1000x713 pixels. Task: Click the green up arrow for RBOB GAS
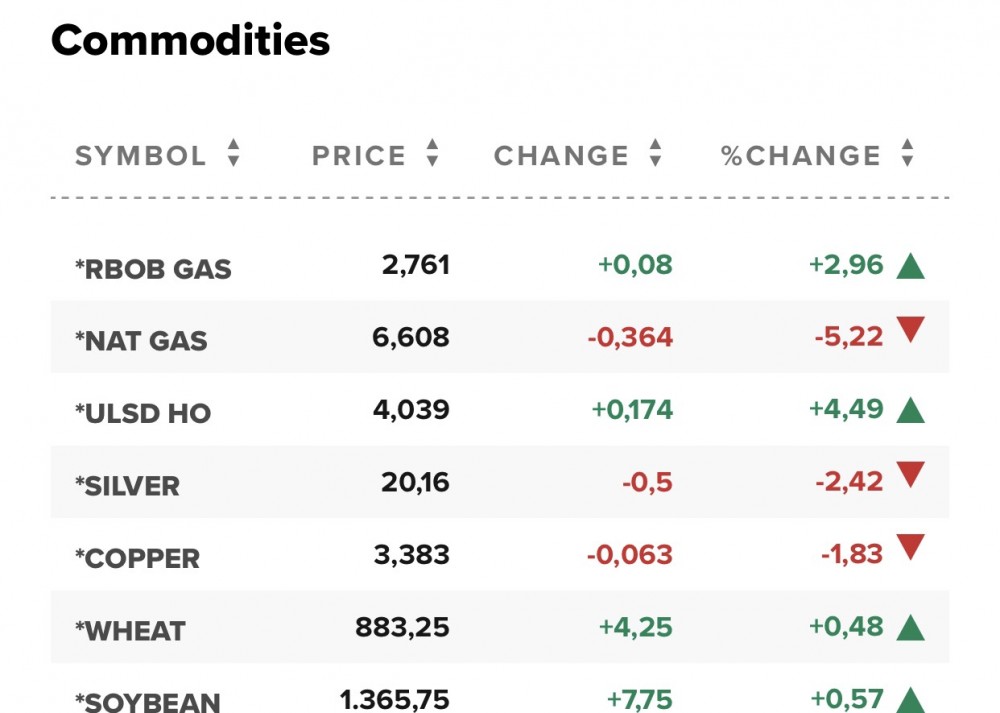tap(910, 266)
